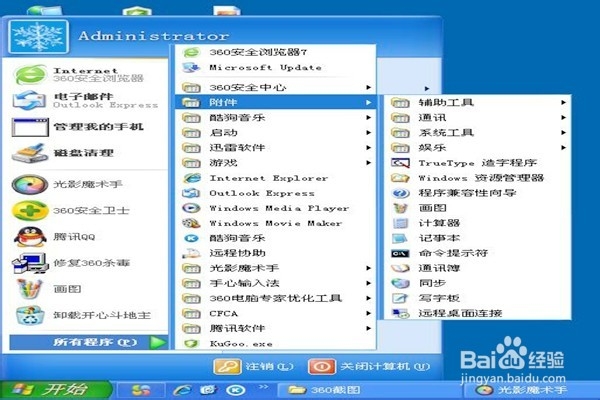Click the 注销(L) log off button
The image size is (600, 400).
pos(253,367)
